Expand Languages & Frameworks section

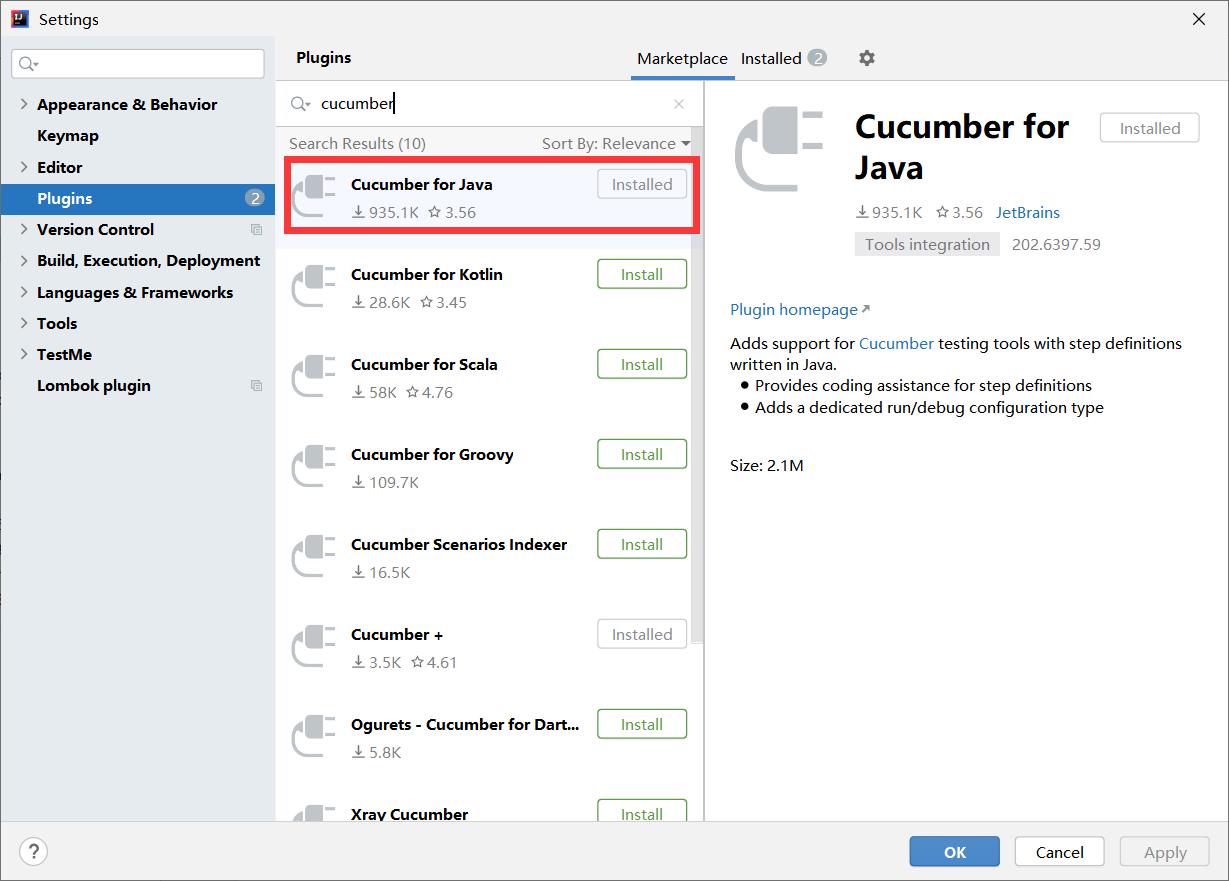click(24, 292)
